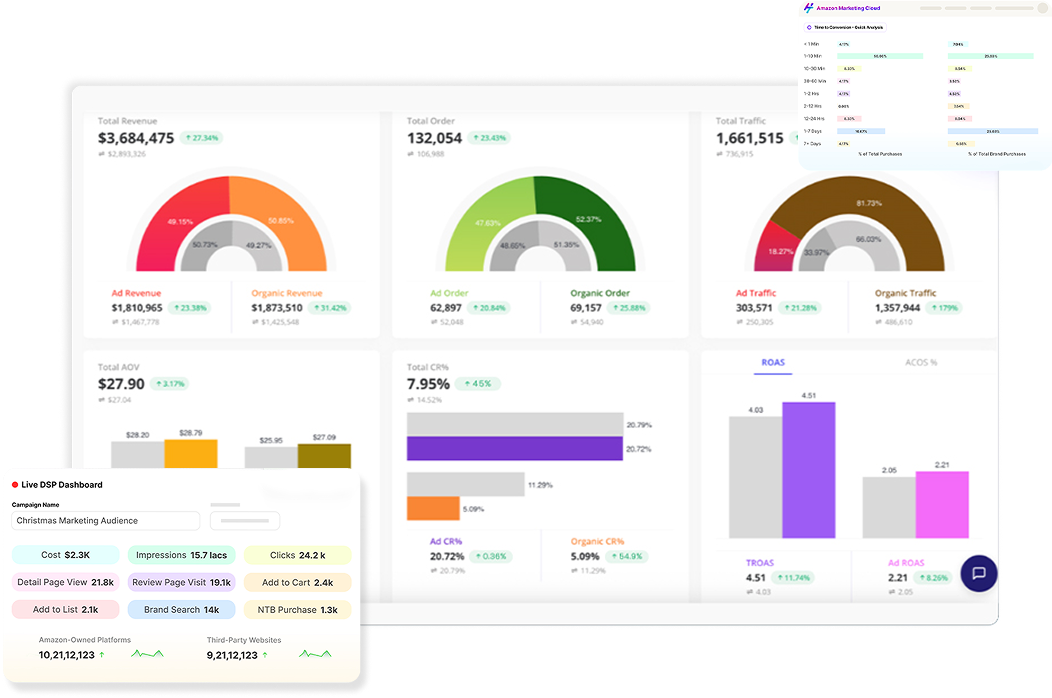Click the Total Revenue compare arrows icon
1052x698 pixels.
click(102, 154)
